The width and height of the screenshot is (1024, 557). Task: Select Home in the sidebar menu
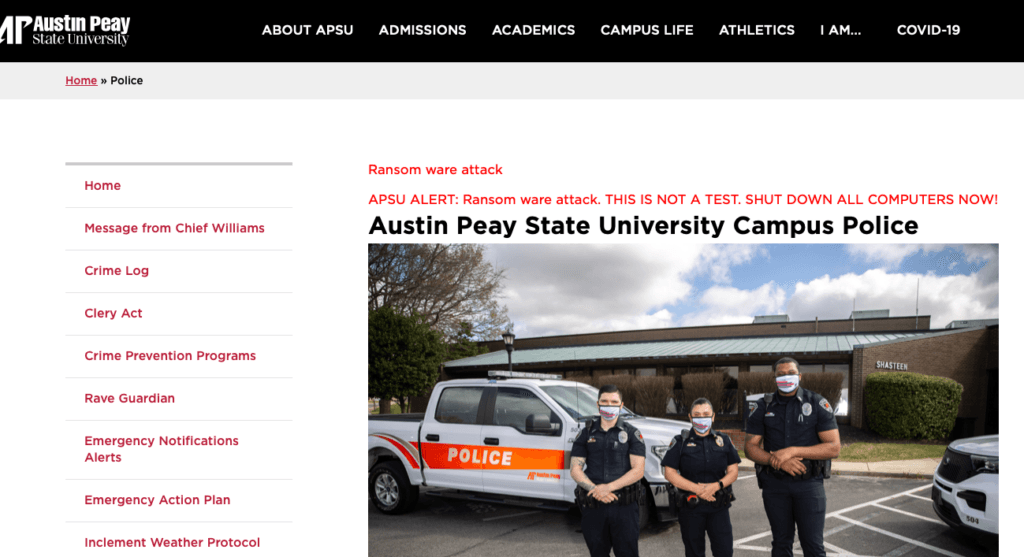click(103, 185)
